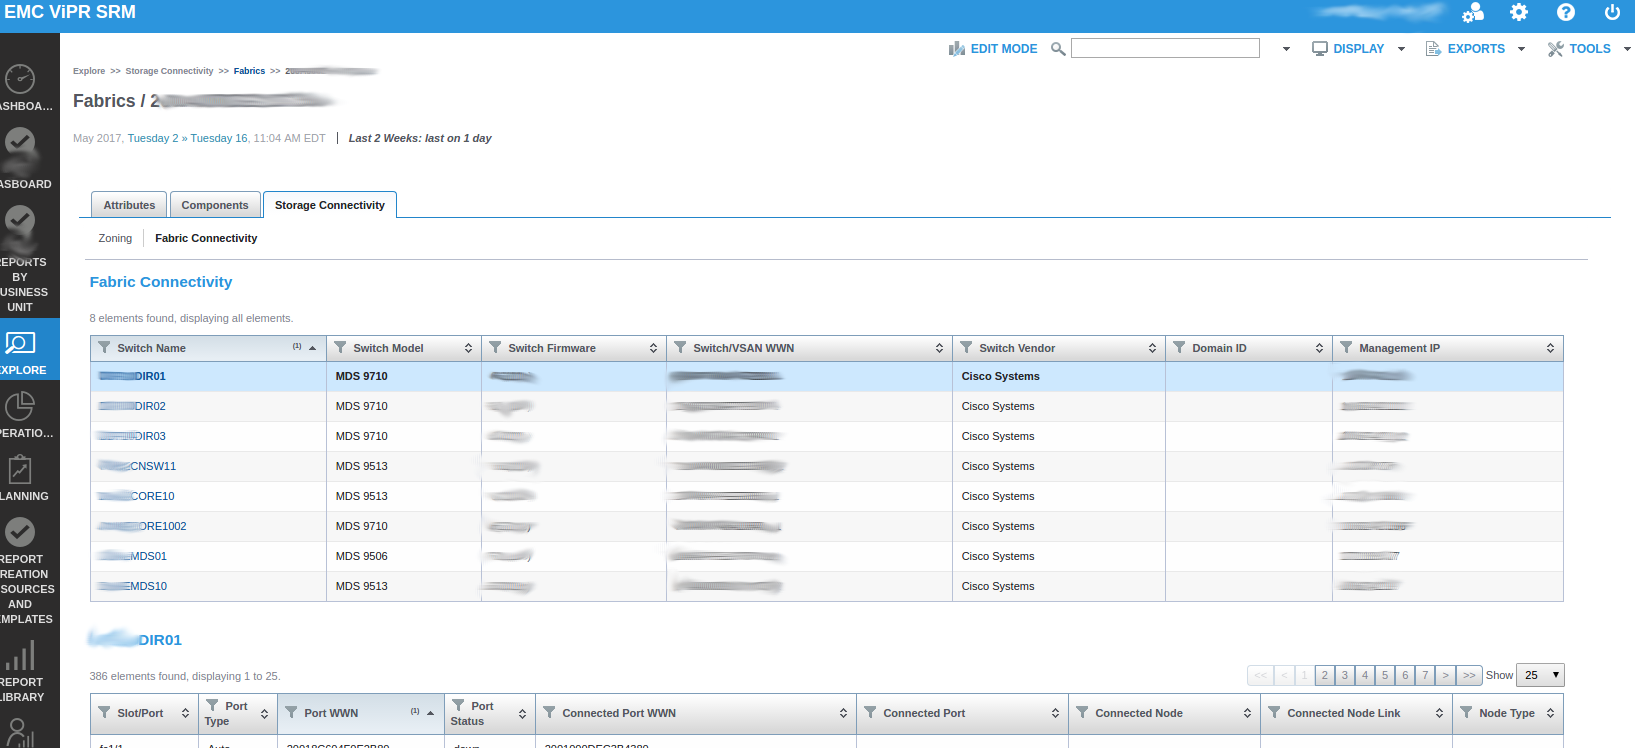Sort by the Switch Vendor column arrows
Viewport: 1635px width, 748px height.
point(1152,348)
